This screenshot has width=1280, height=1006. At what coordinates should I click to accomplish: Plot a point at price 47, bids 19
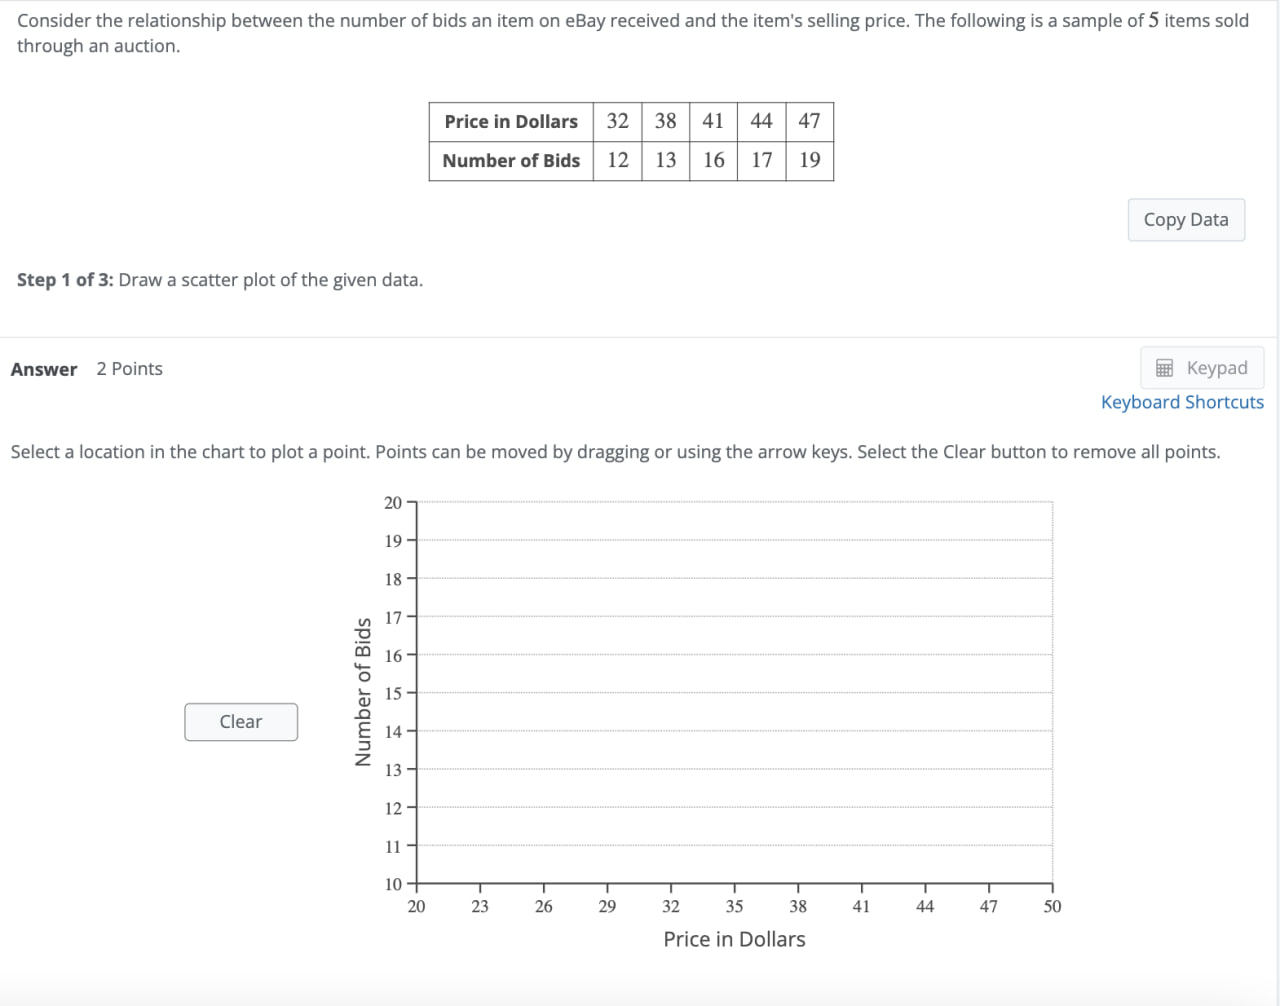point(988,540)
